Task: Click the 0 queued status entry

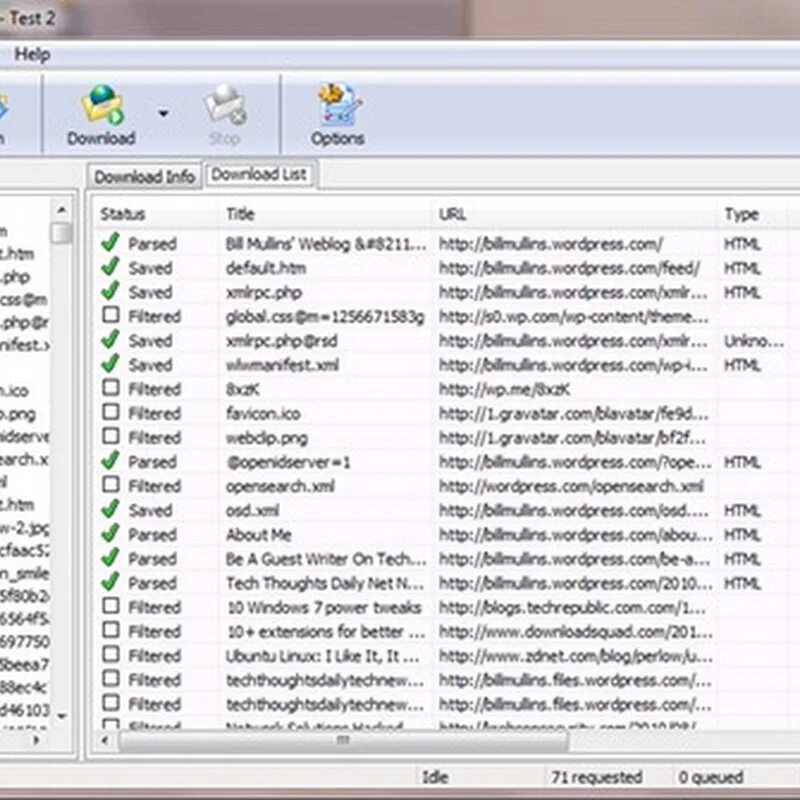Action: click(710, 777)
